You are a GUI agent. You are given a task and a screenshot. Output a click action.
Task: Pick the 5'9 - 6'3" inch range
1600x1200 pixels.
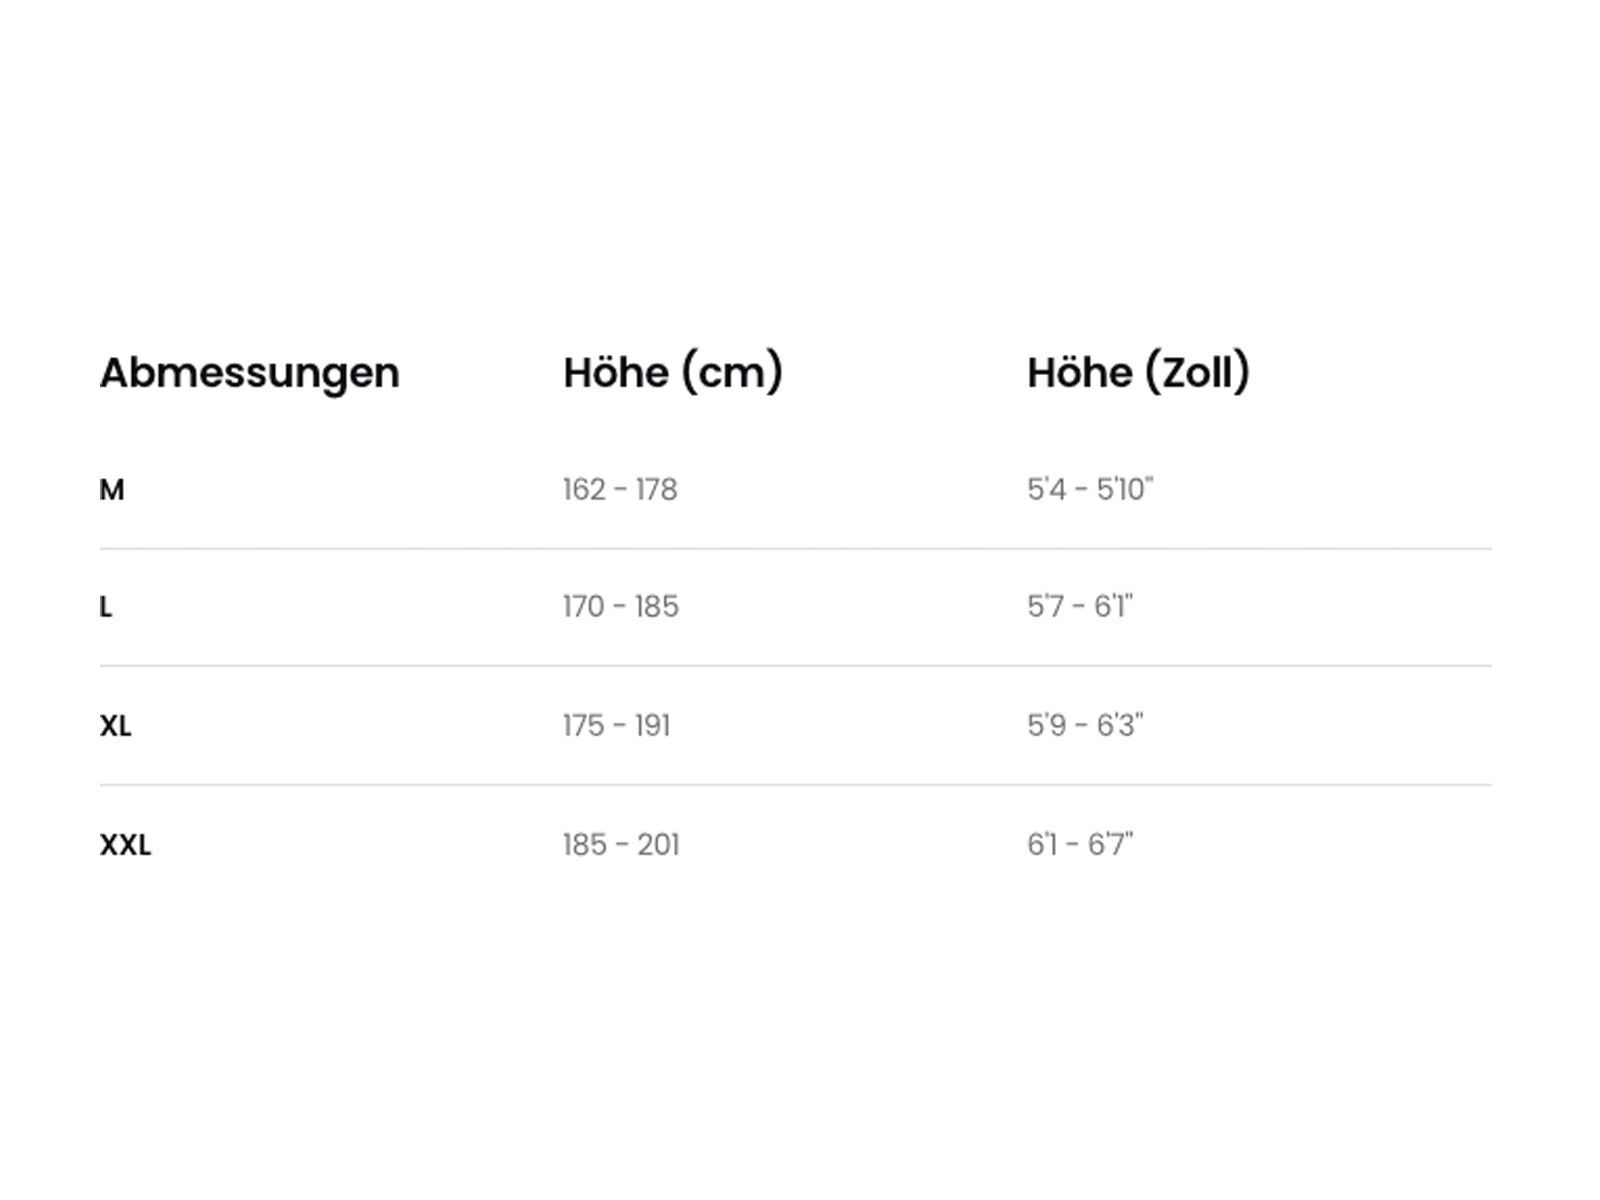[x=1085, y=726]
